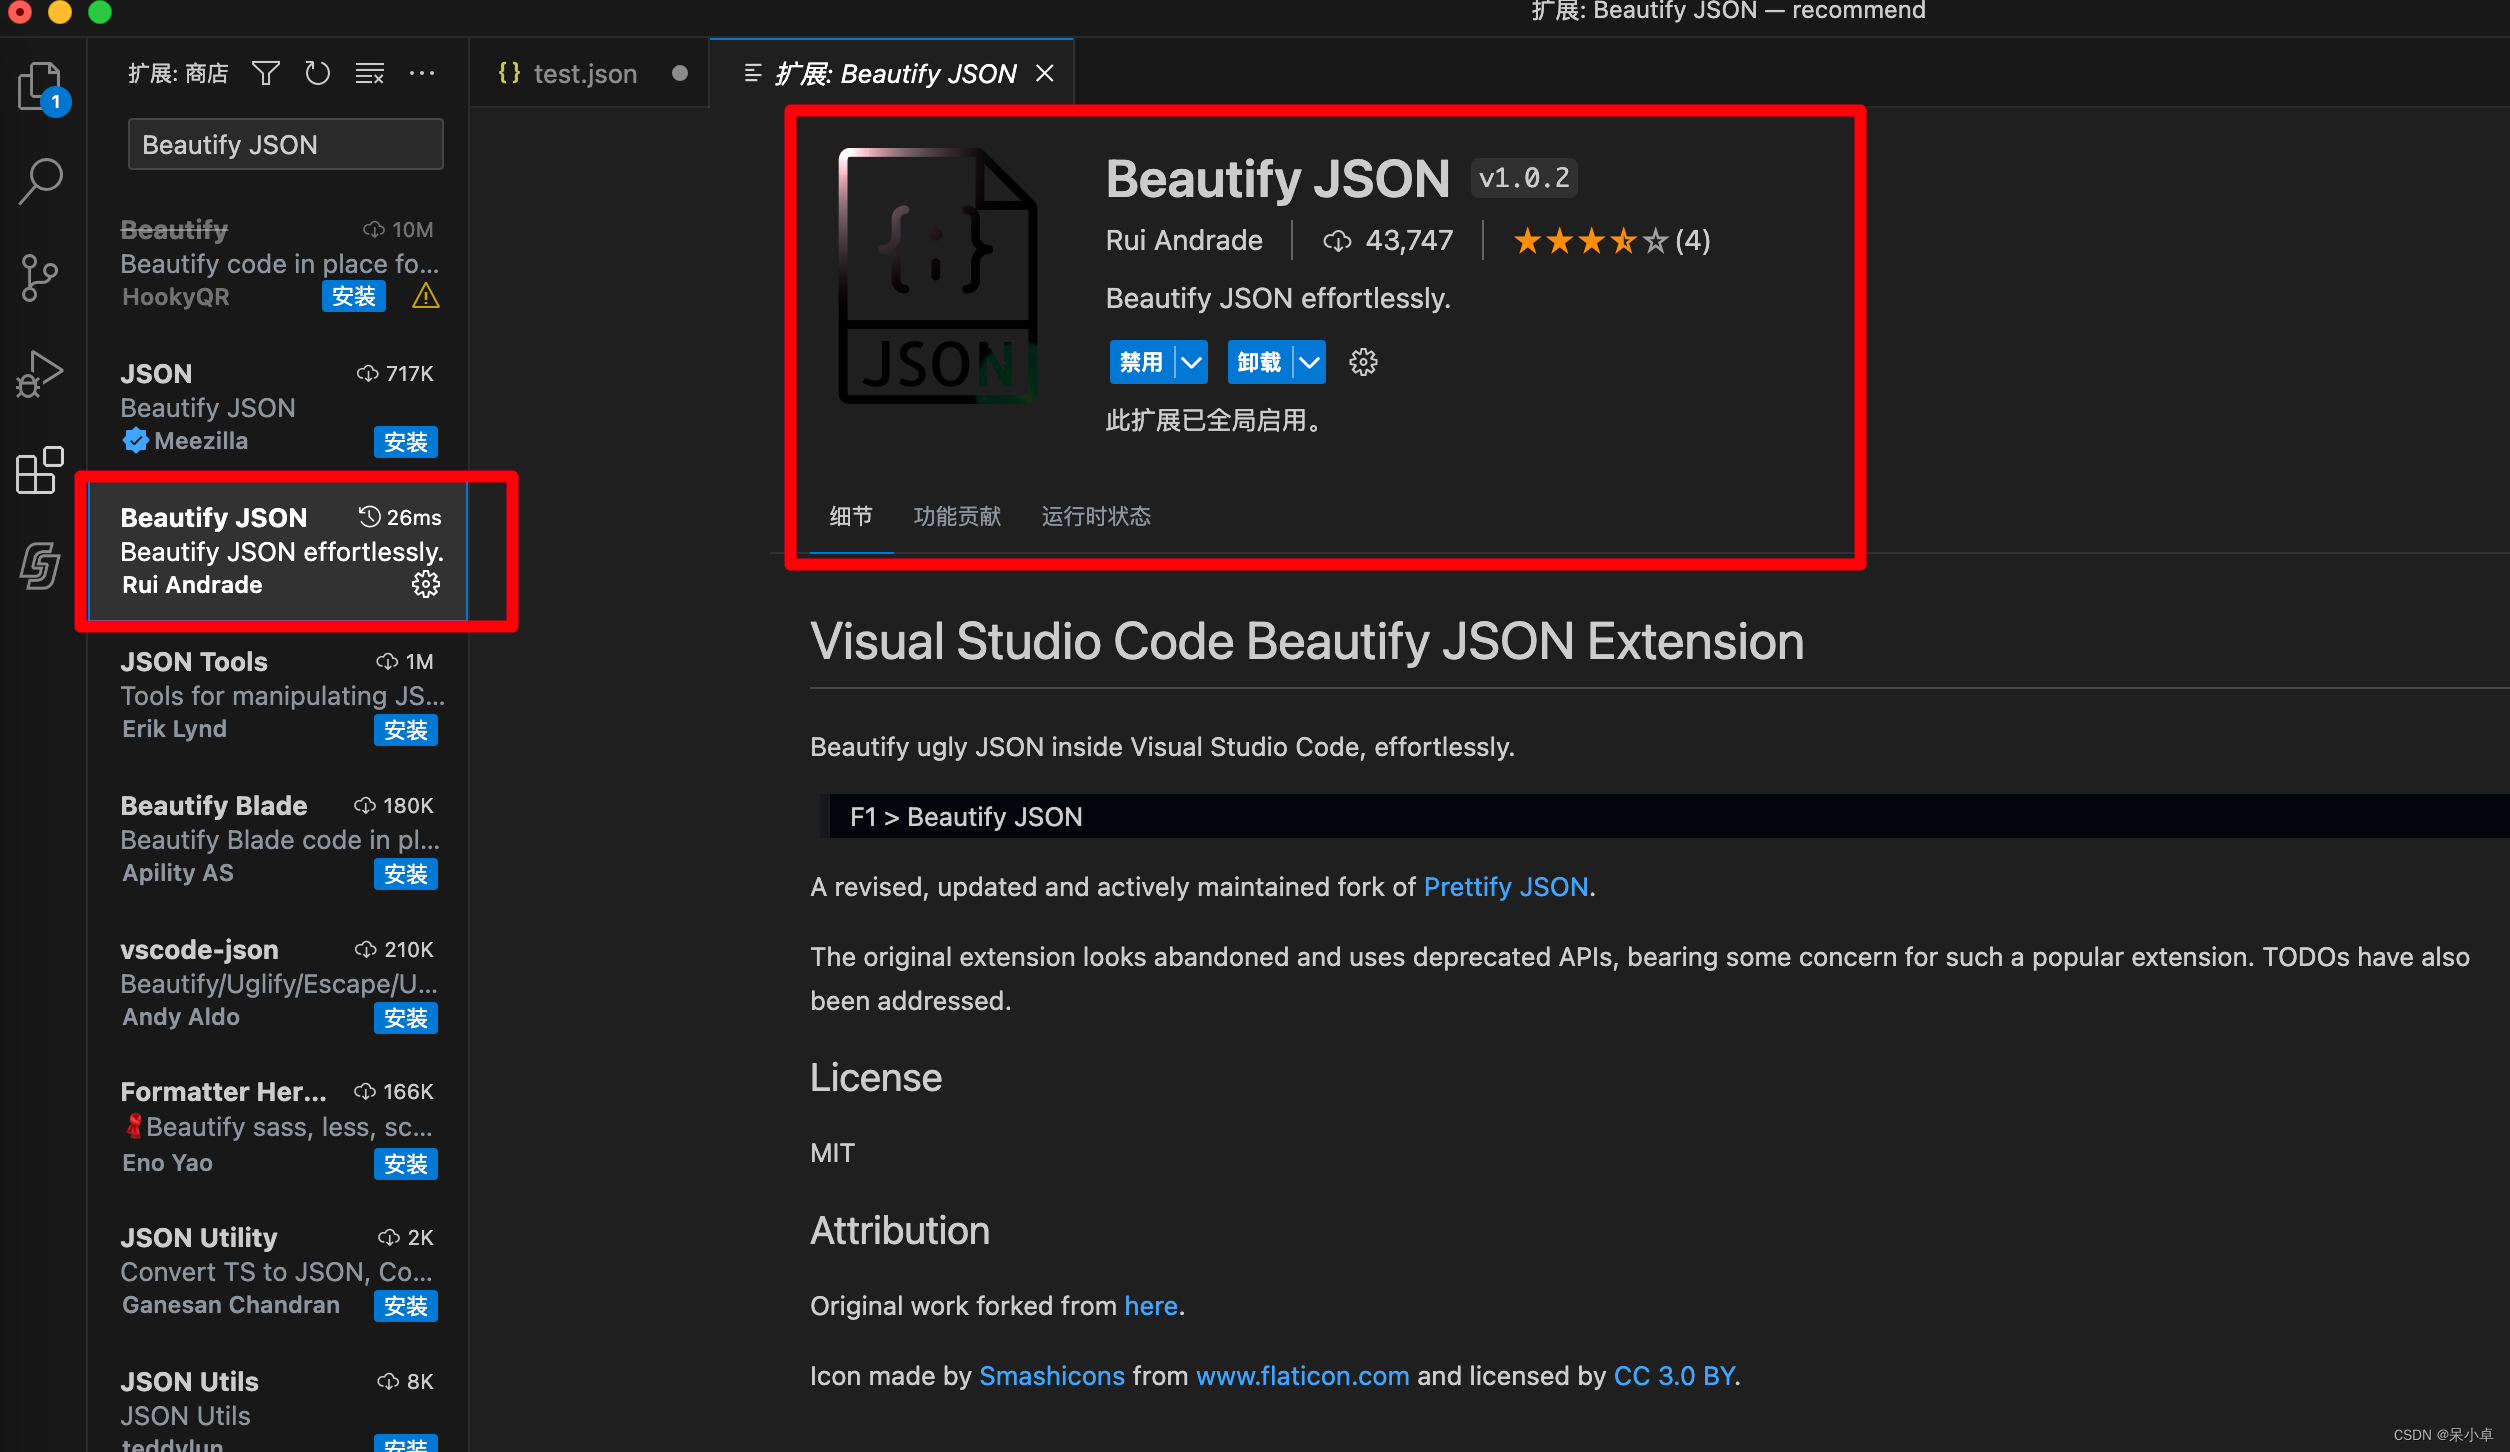
Task: Click the 禁用 button to disable extension
Action: click(1141, 362)
